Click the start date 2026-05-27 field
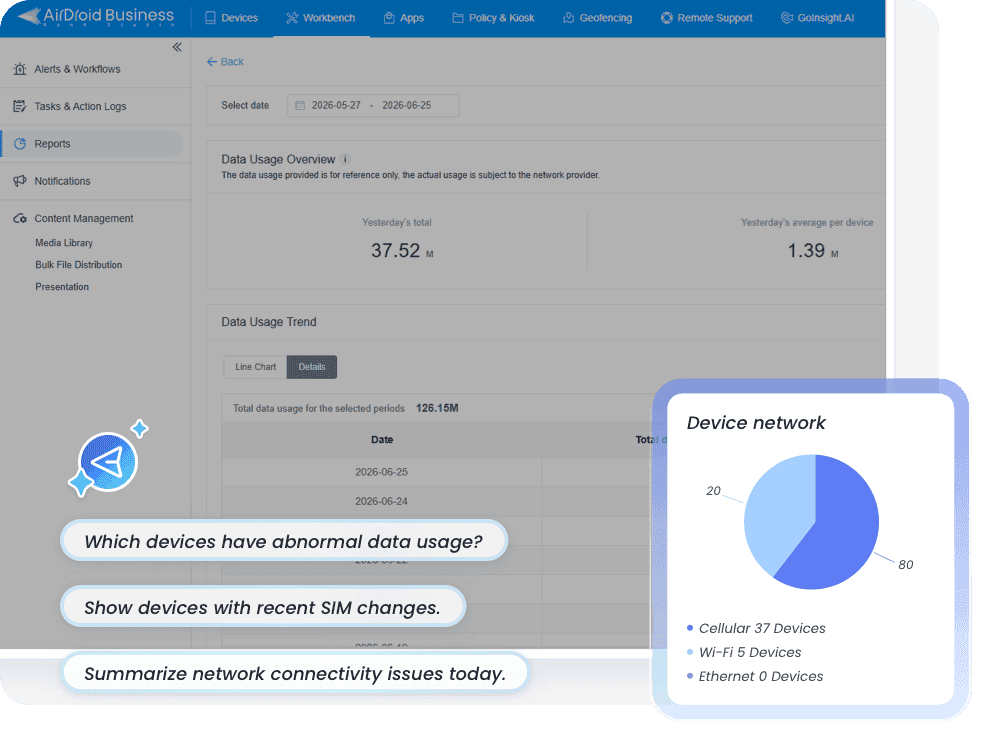 [336, 106]
